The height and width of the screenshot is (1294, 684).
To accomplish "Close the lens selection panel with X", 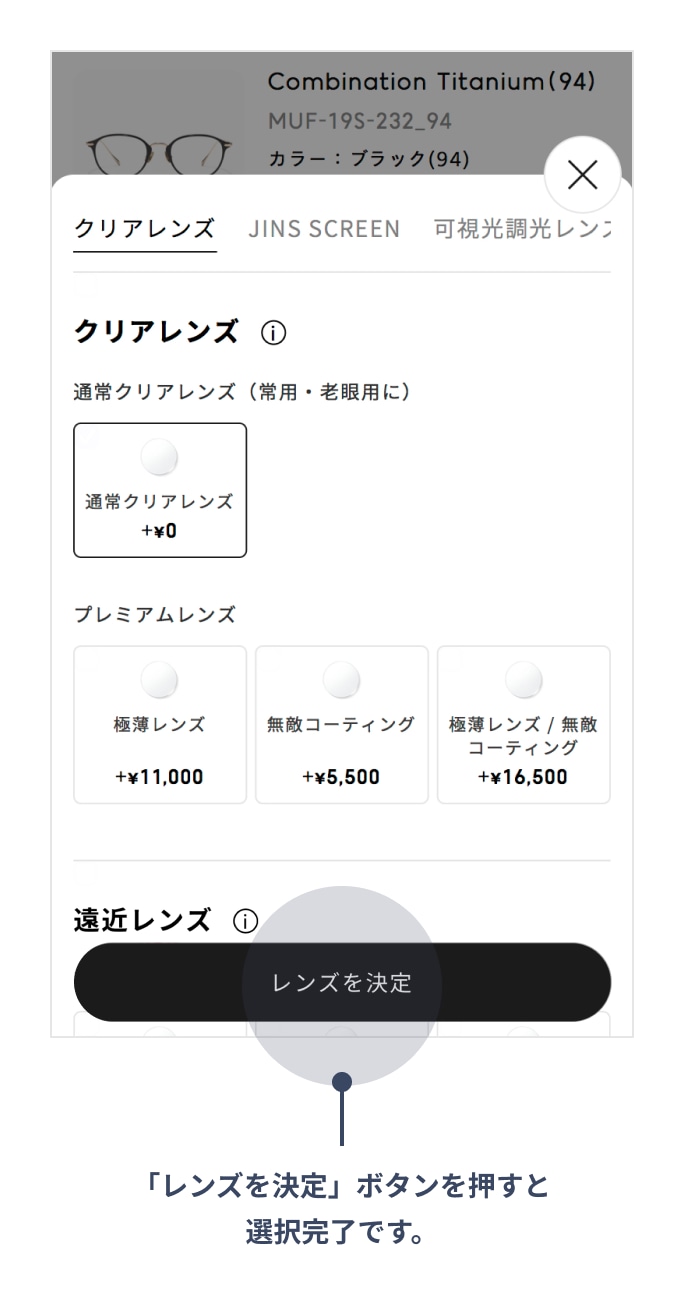I will [x=582, y=175].
